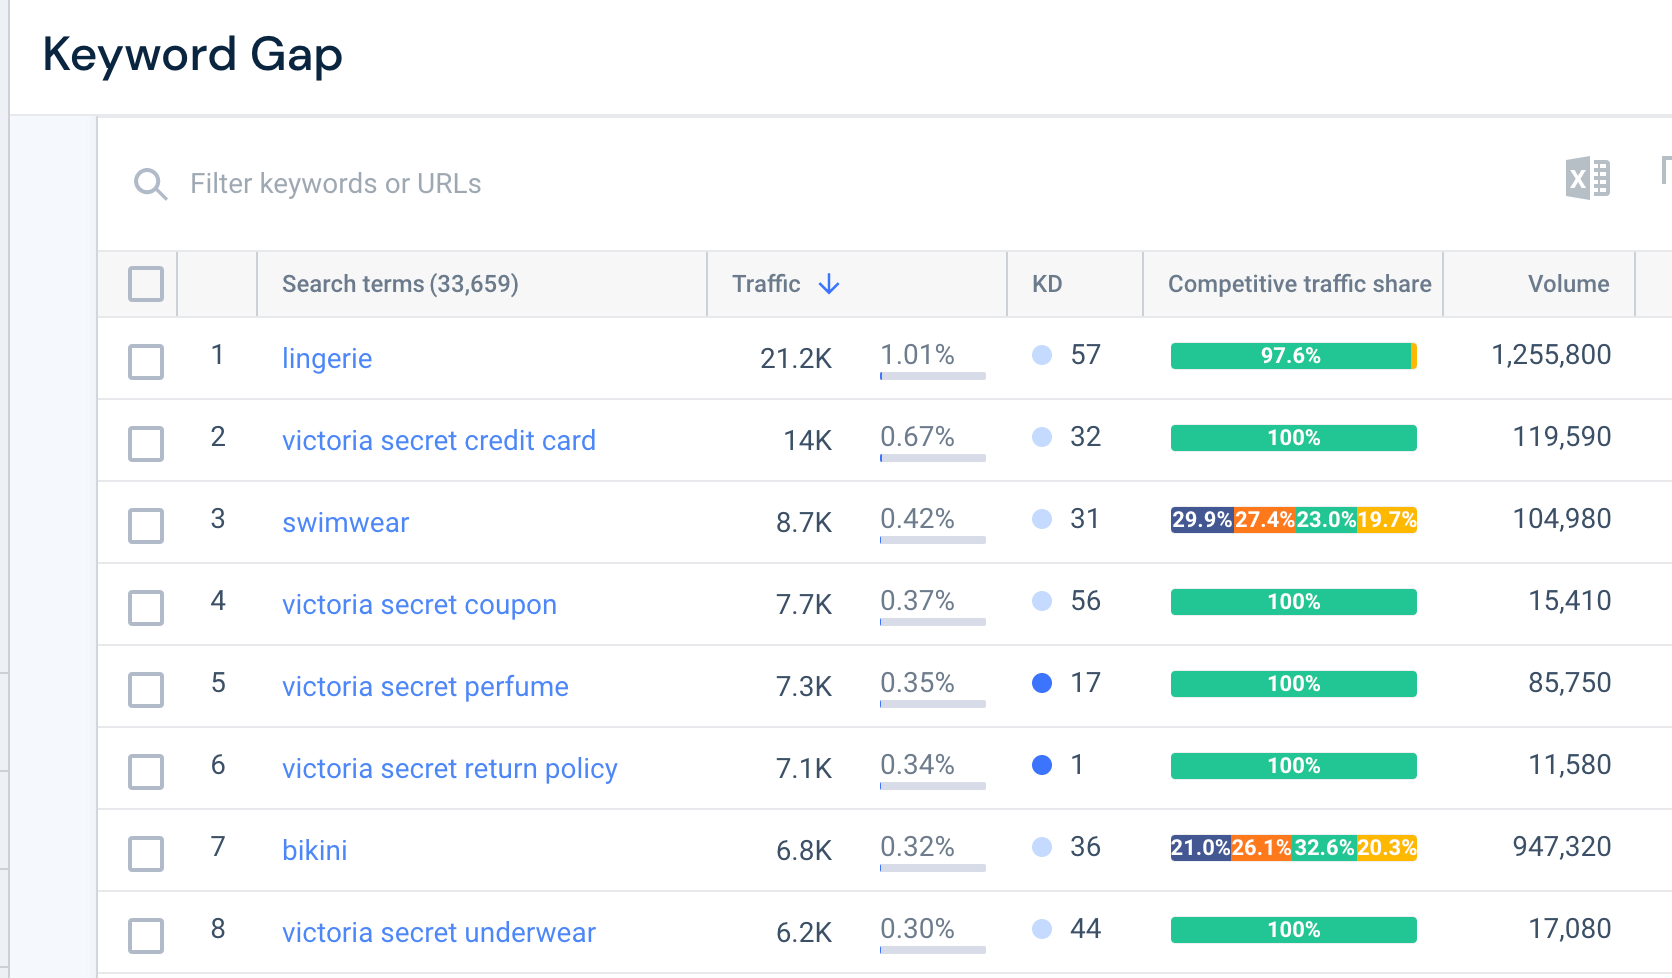Click return policy volume 11,580
1672x978 pixels.
pyautogui.click(x=1570, y=765)
